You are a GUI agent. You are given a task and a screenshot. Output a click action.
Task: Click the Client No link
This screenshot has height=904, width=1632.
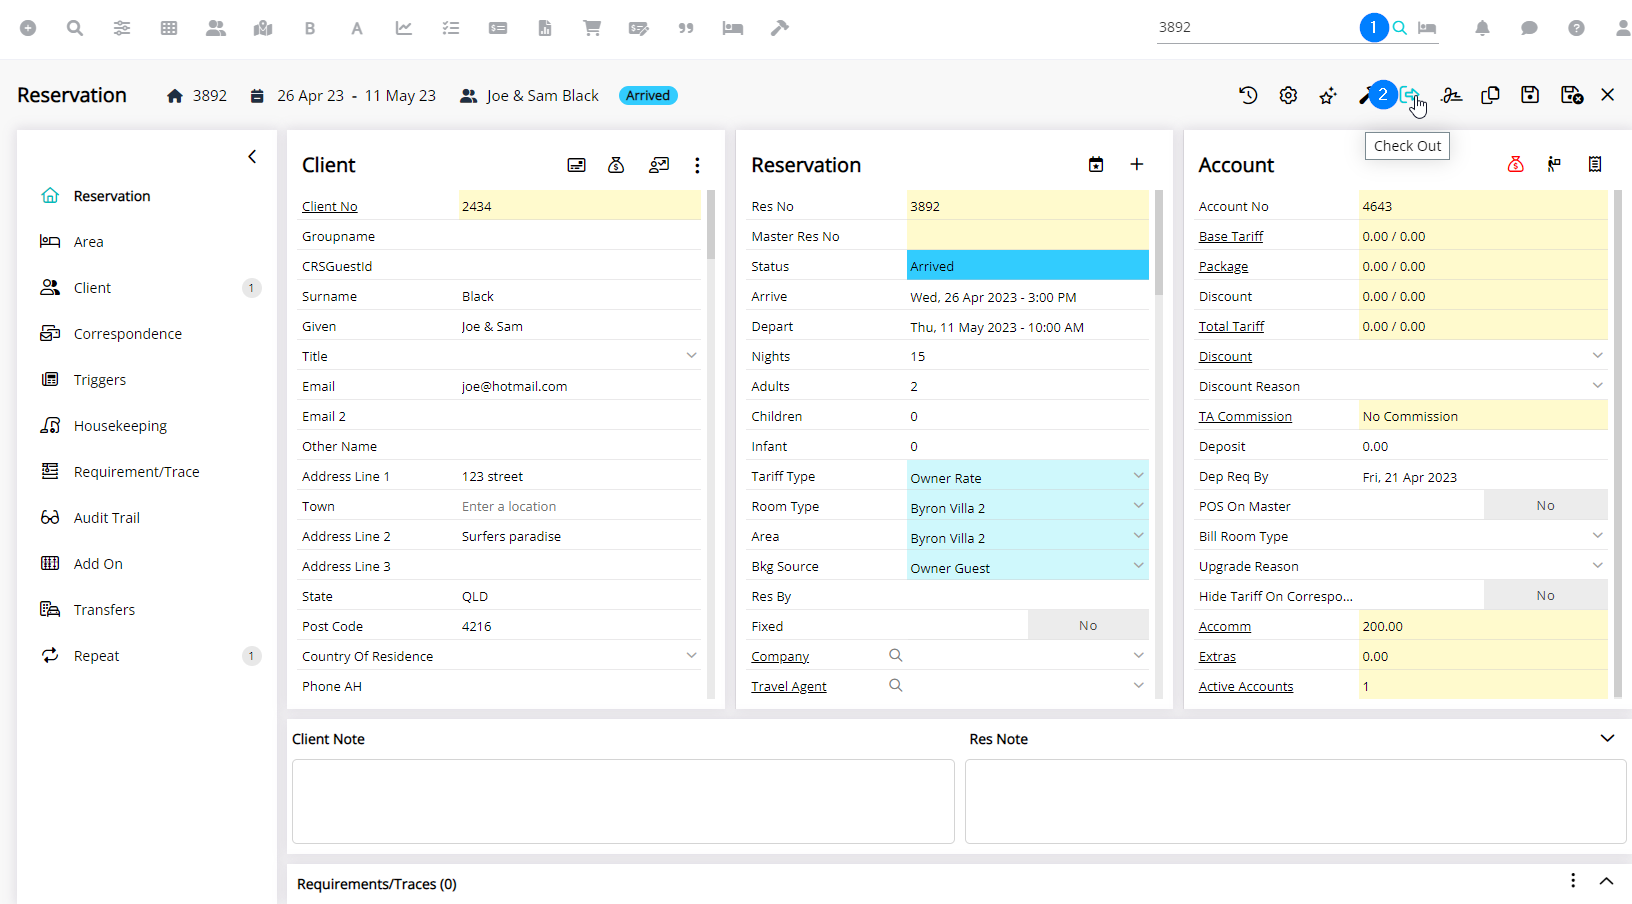pyautogui.click(x=330, y=207)
